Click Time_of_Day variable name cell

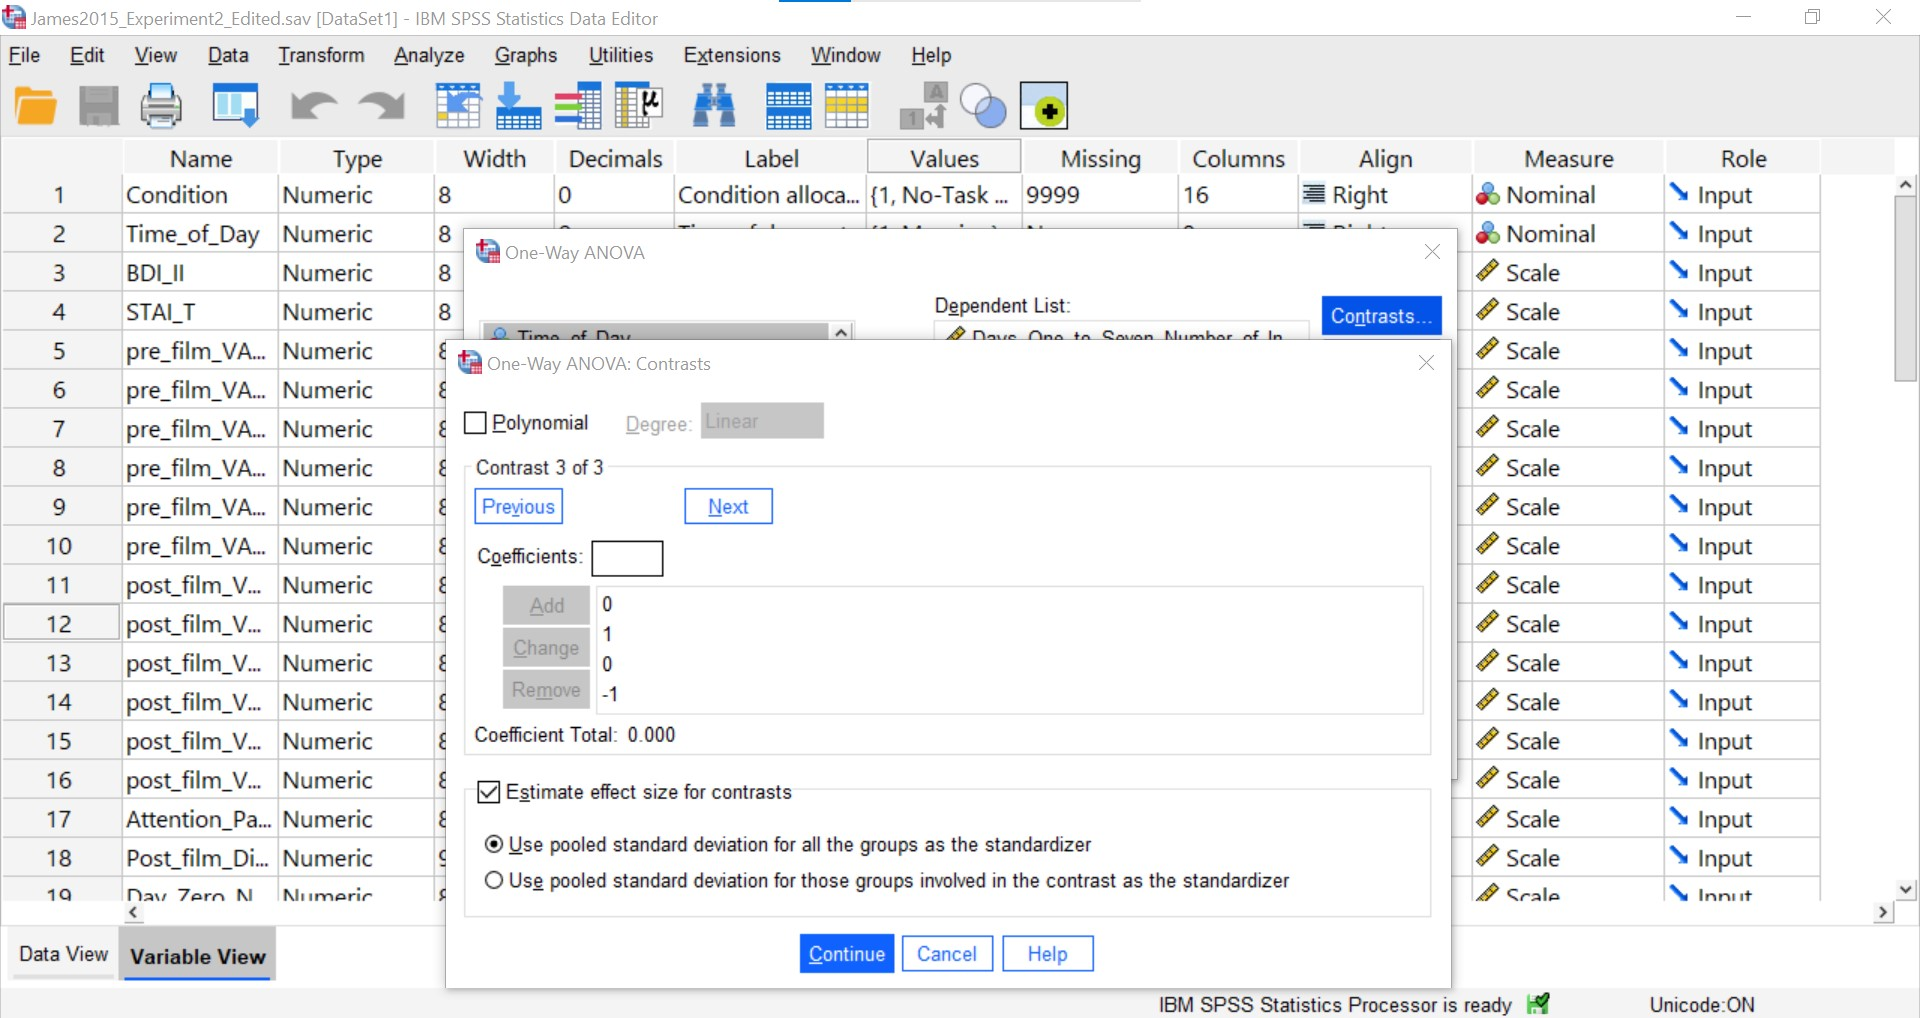(199, 234)
